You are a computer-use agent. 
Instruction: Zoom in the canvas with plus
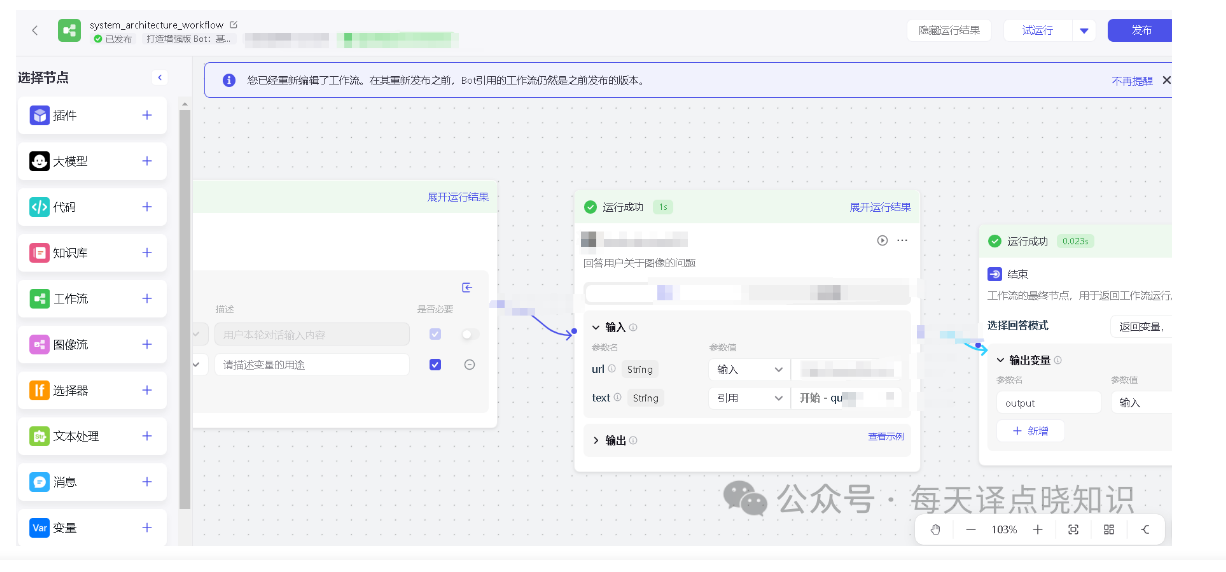[1038, 529]
